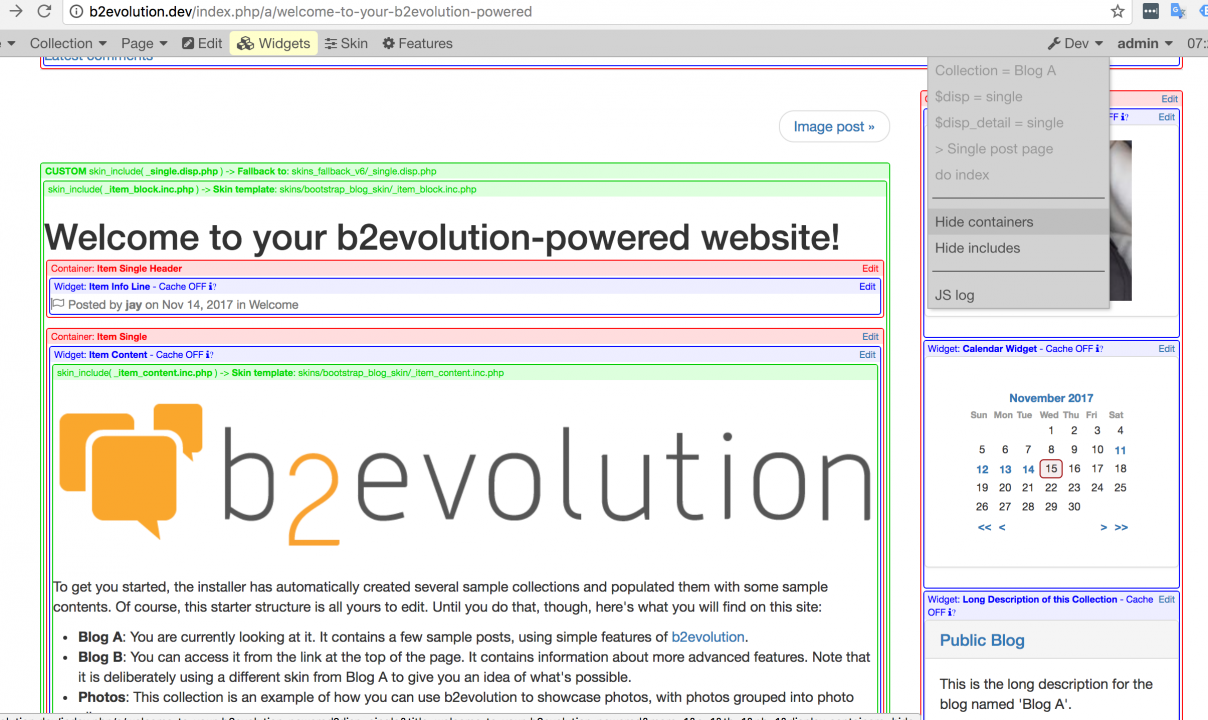The width and height of the screenshot is (1208, 720).
Task: Click the 'November 2017' calendar heading
Action: pyautogui.click(x=1051, y=398)
